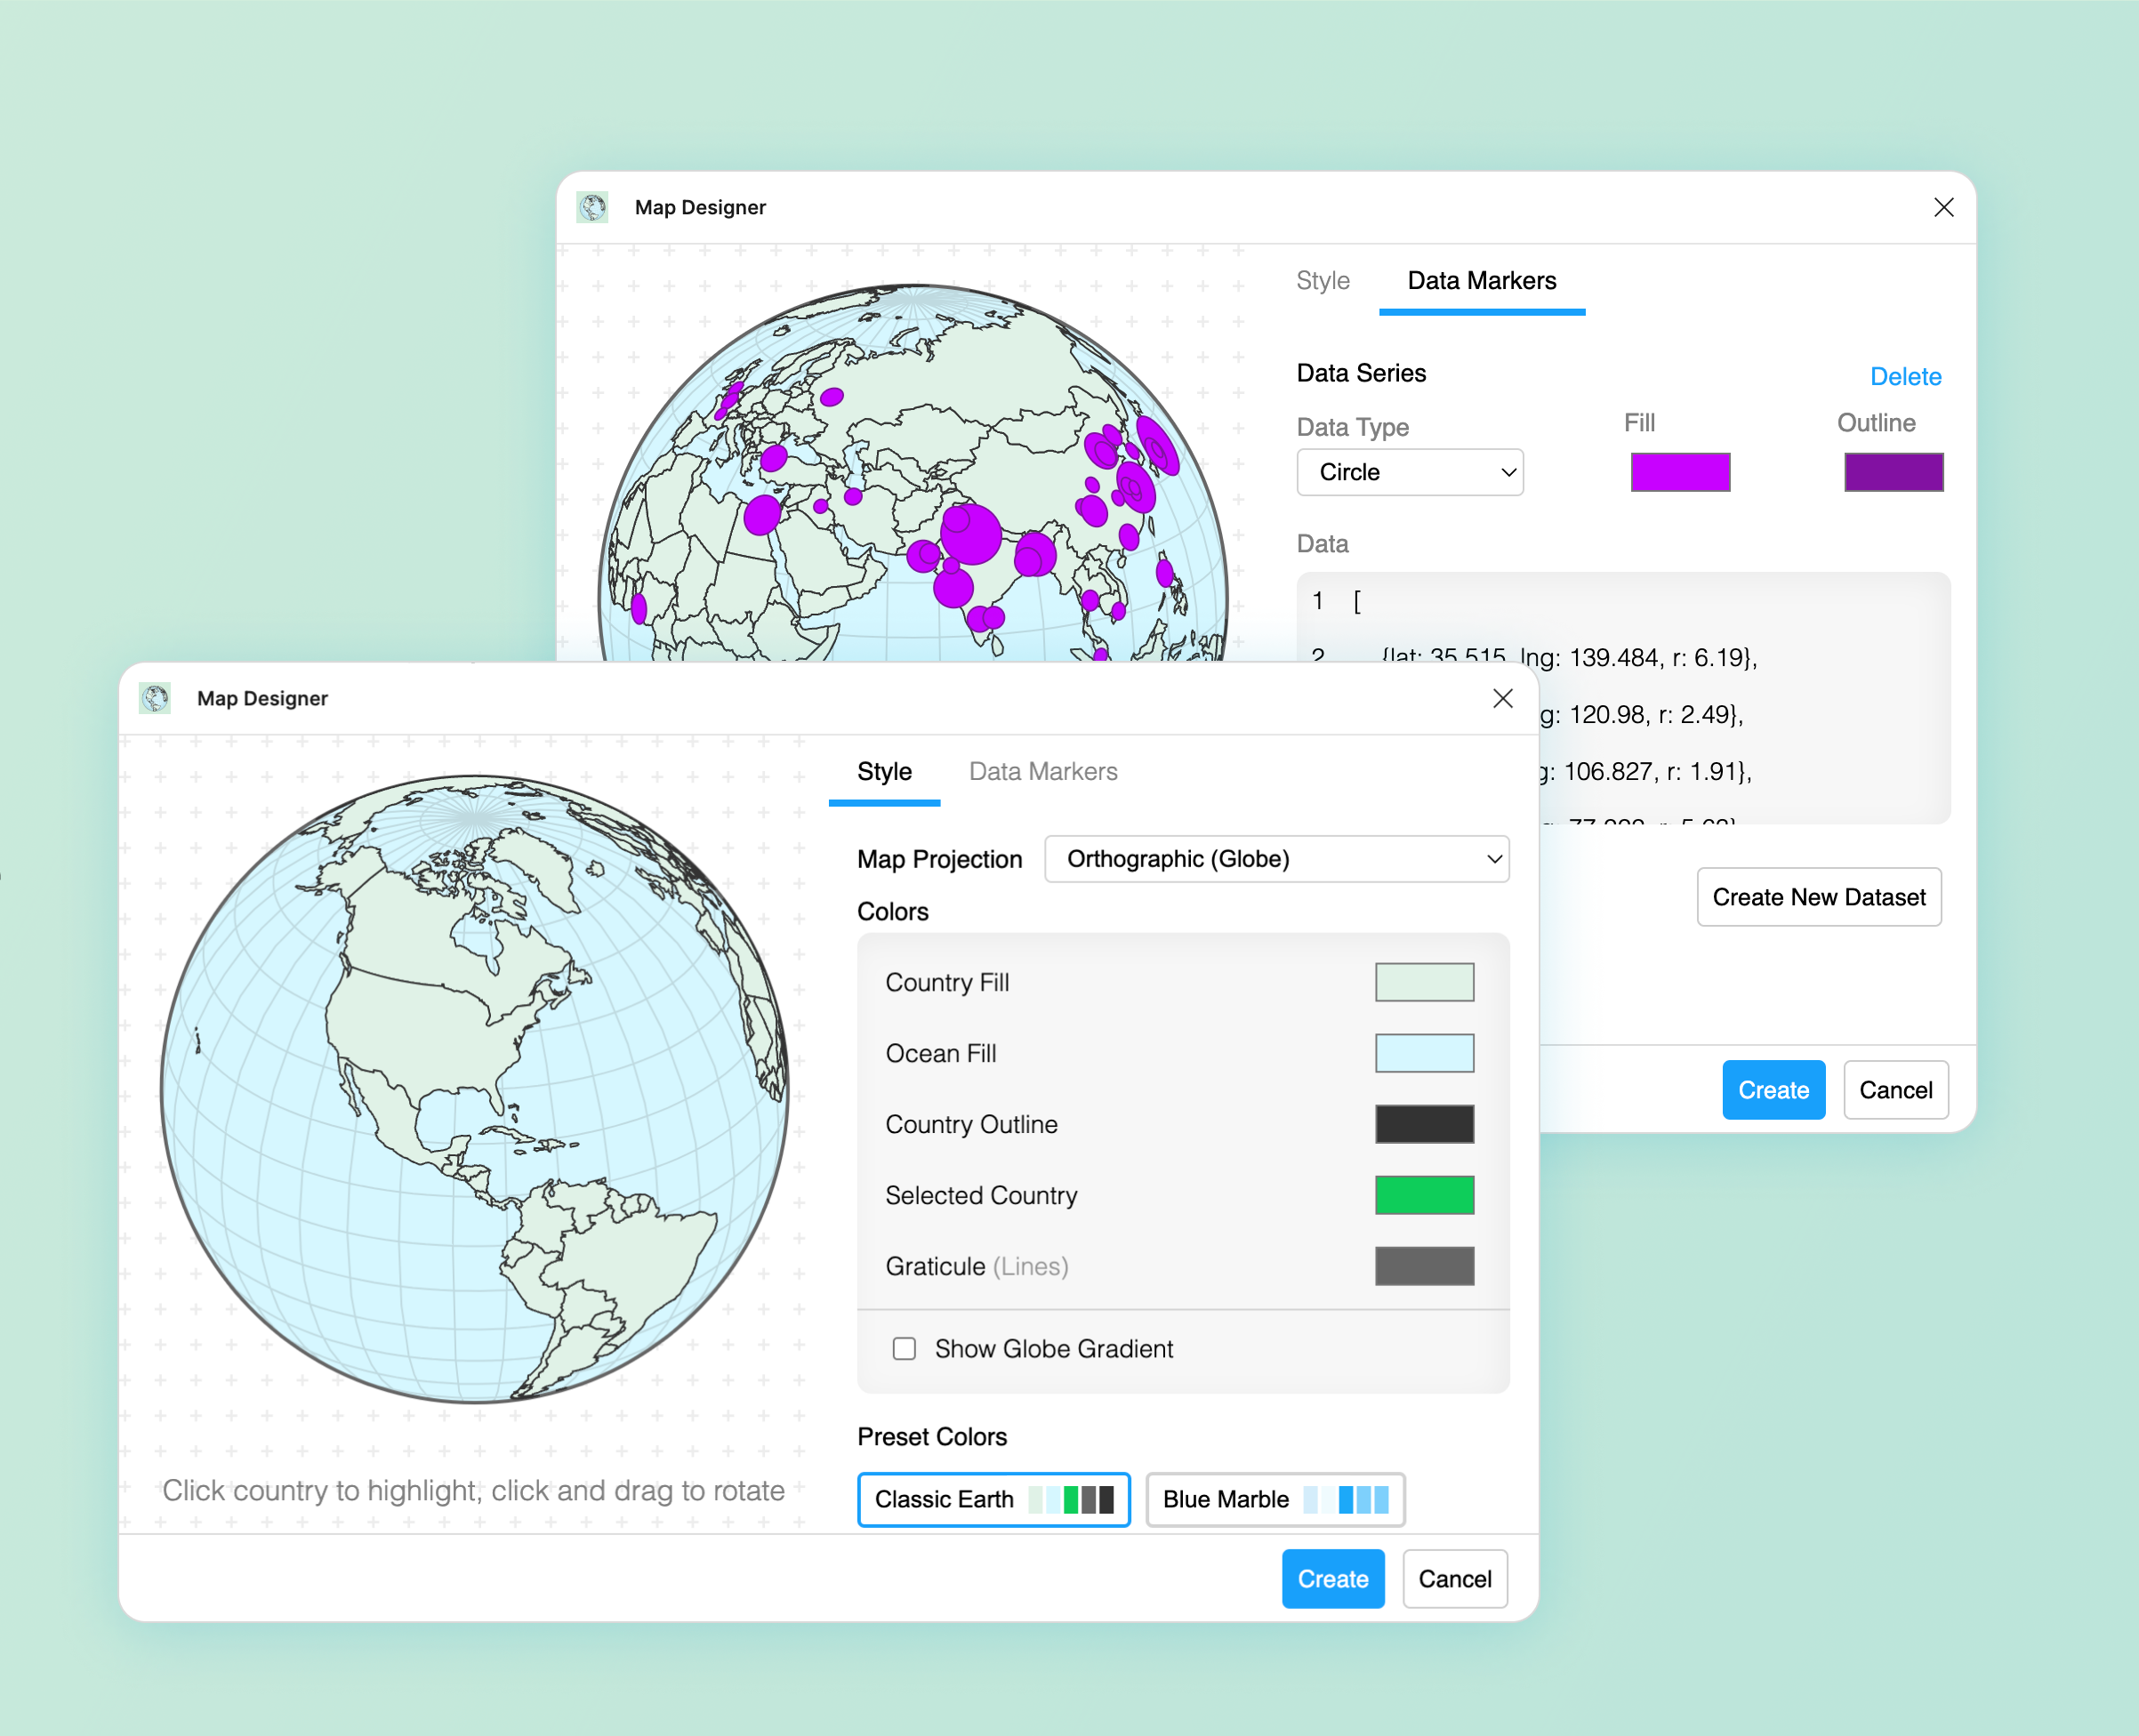Click Create in the back window
Viewport: 2139px width, 1736px height.
pos(1773,1090)
